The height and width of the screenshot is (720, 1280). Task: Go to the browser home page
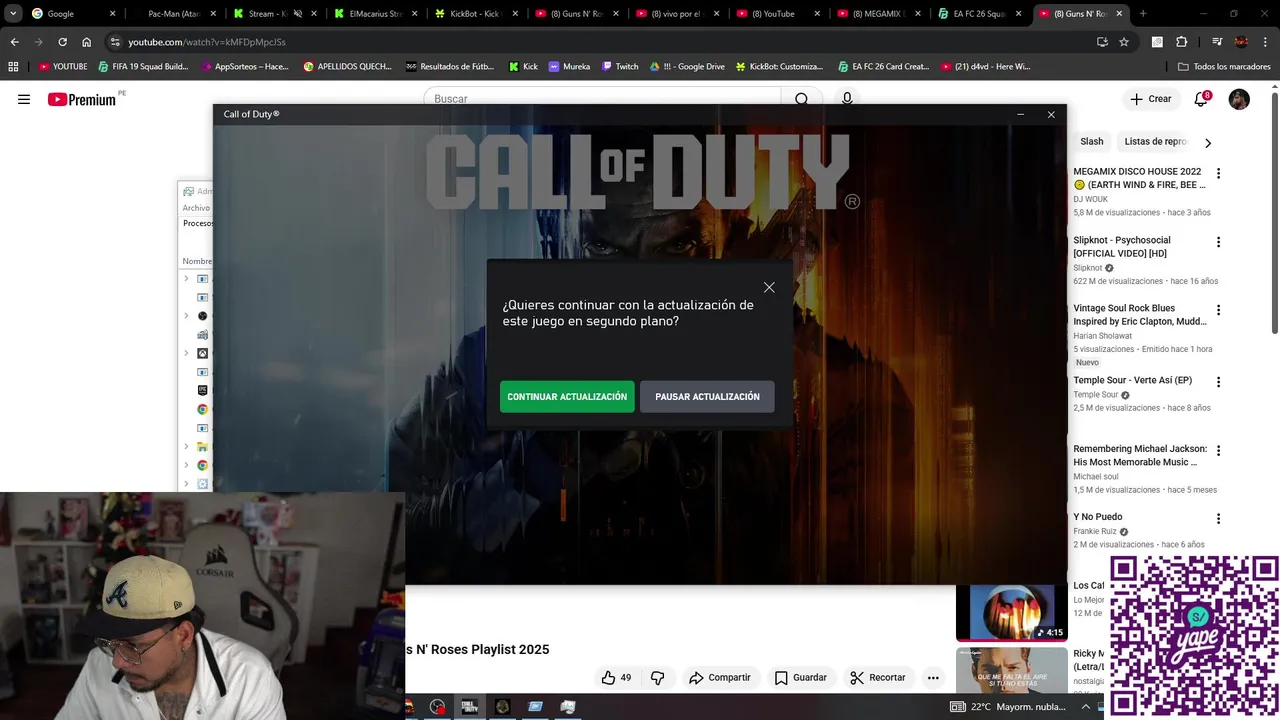click(x=86, y=42)
